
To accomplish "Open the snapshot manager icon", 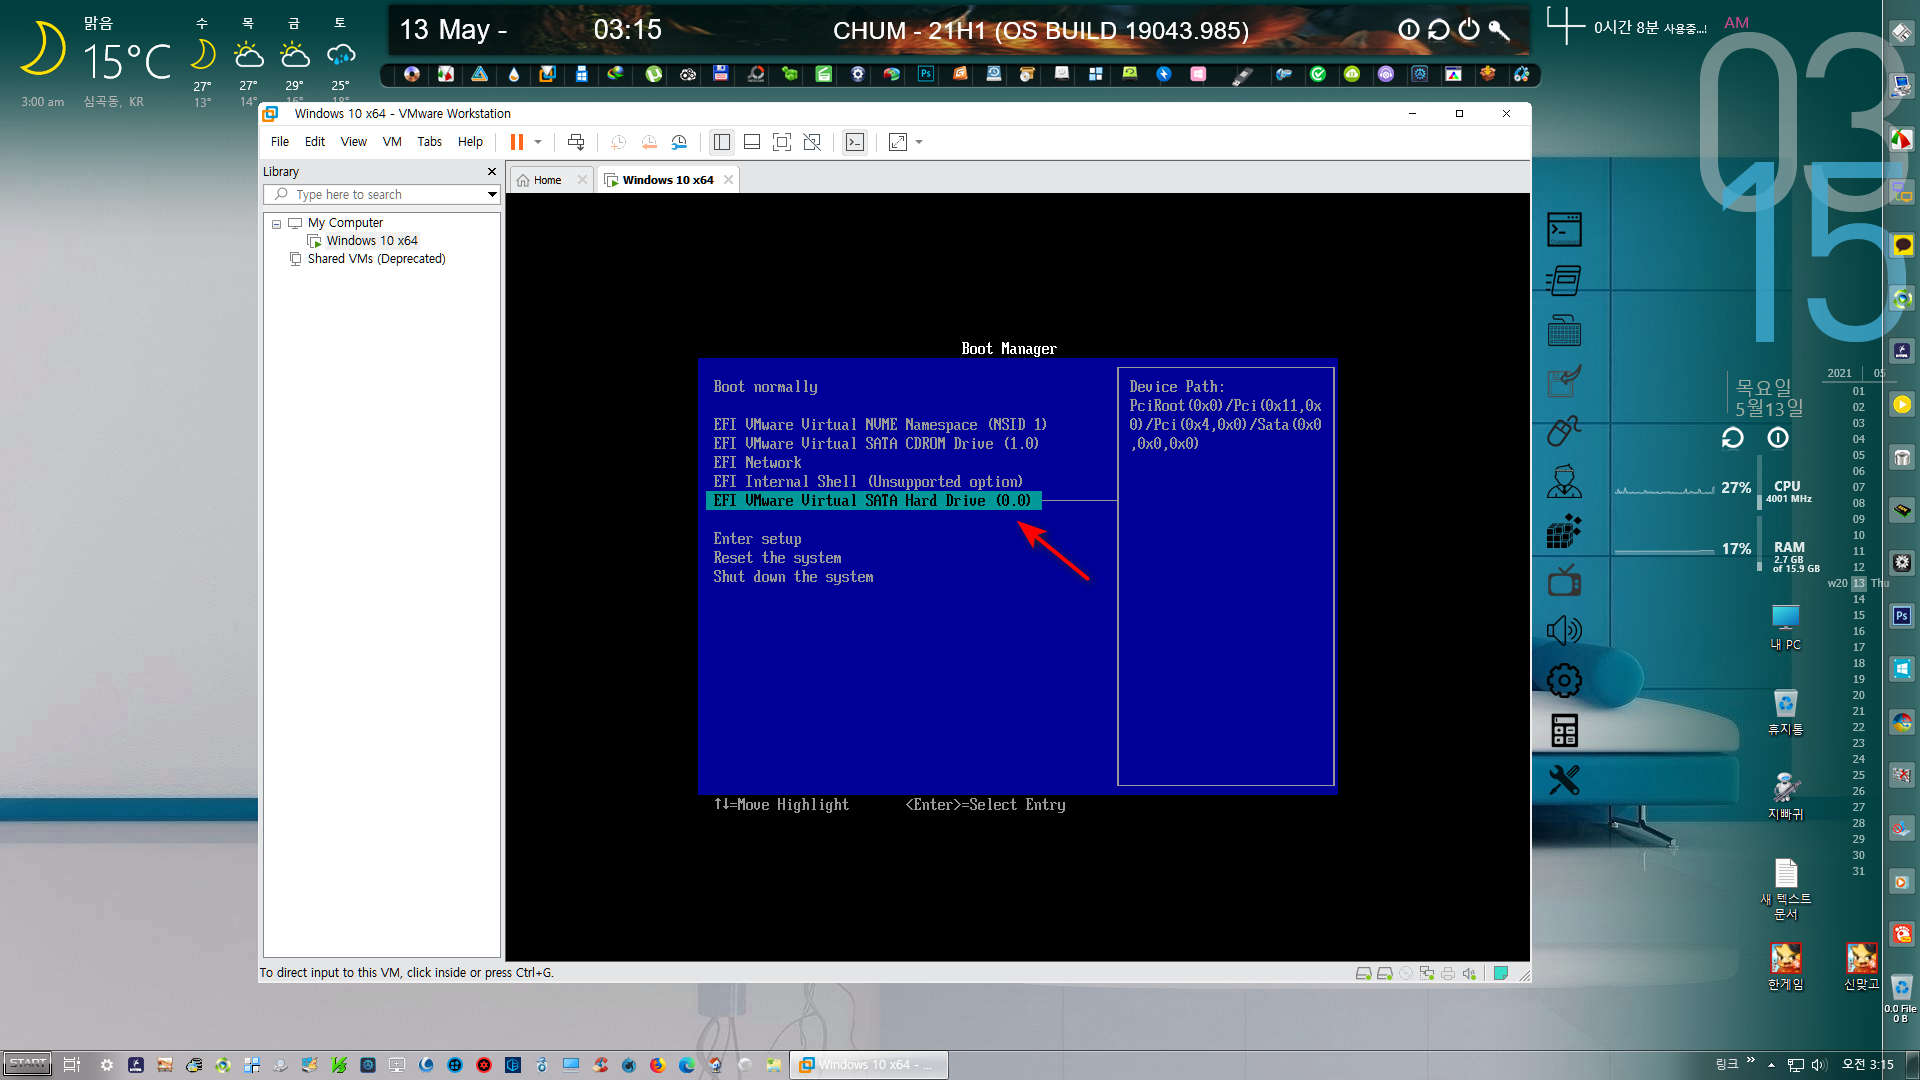I will [x=680, y=142].
